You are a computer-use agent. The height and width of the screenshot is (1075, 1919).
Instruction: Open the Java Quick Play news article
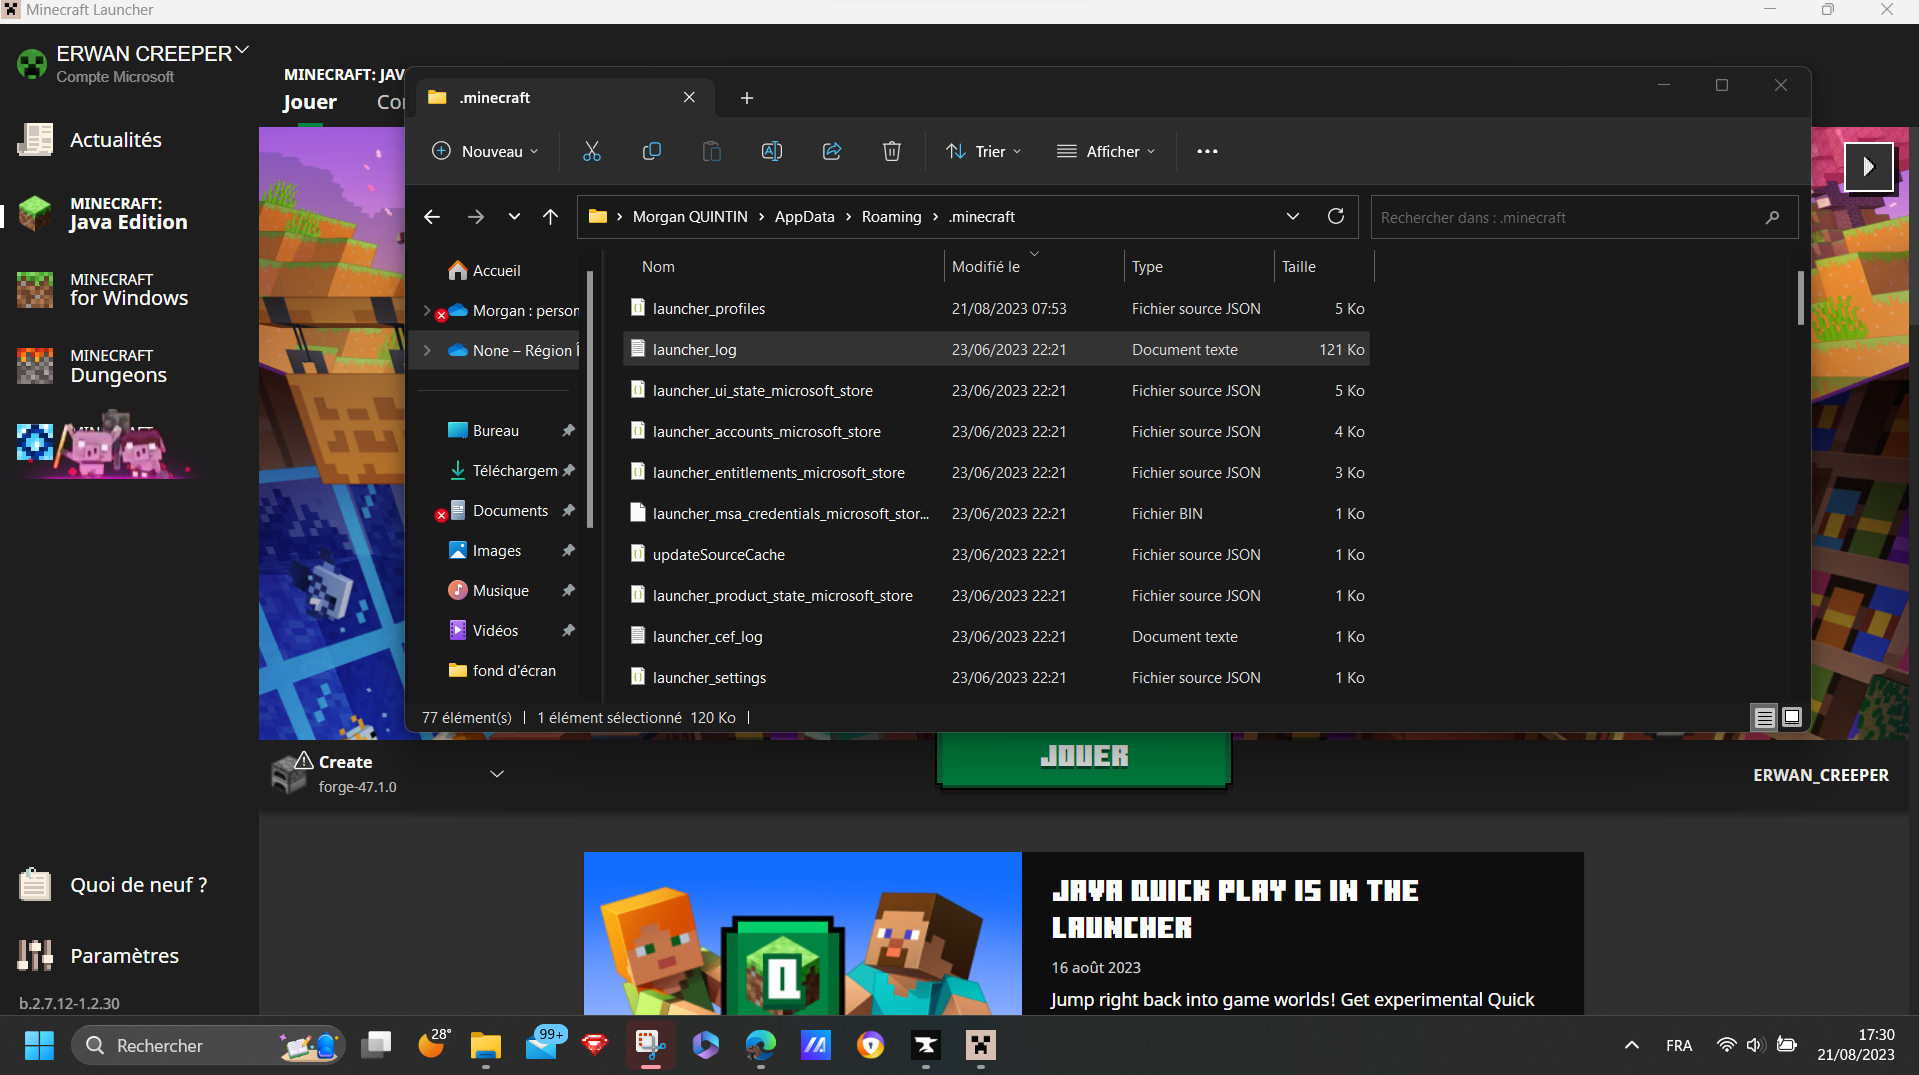1083,932
